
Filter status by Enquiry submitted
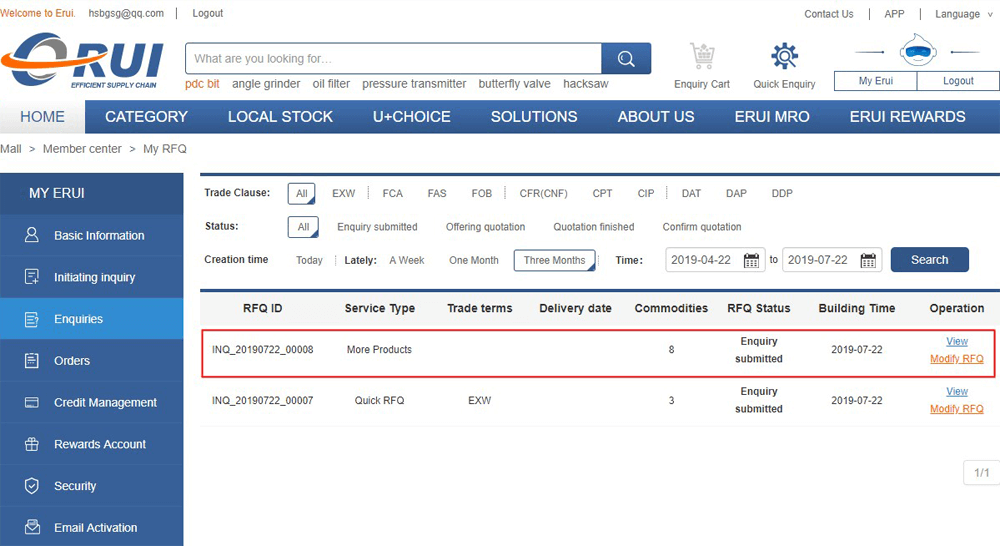tap(377, 227)
